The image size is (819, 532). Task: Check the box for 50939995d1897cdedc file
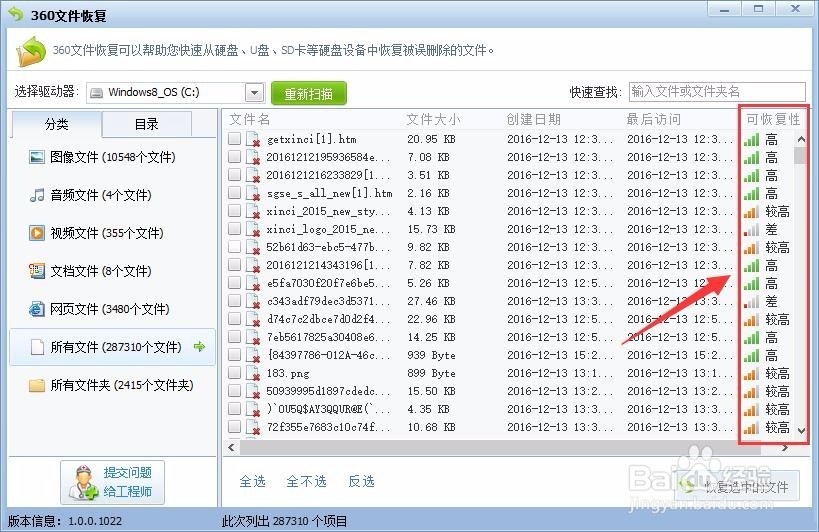[235, 391]
